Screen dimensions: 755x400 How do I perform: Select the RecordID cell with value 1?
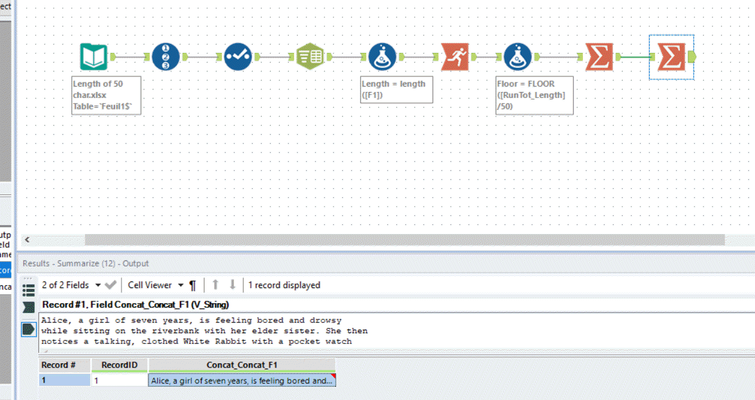(119, 381)
